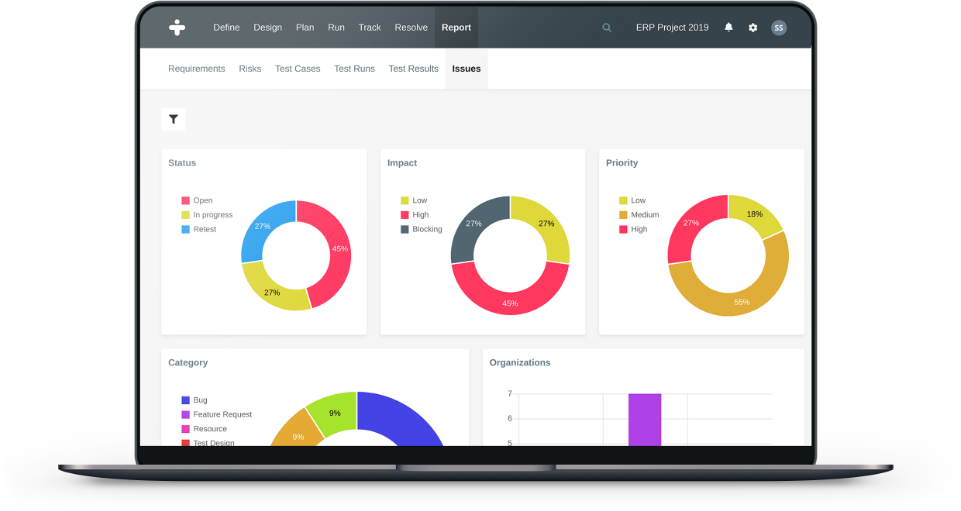Toggle the Blocking legend entry in Impact
This screenshot has height=511, width=961.
tap(426, 229)
